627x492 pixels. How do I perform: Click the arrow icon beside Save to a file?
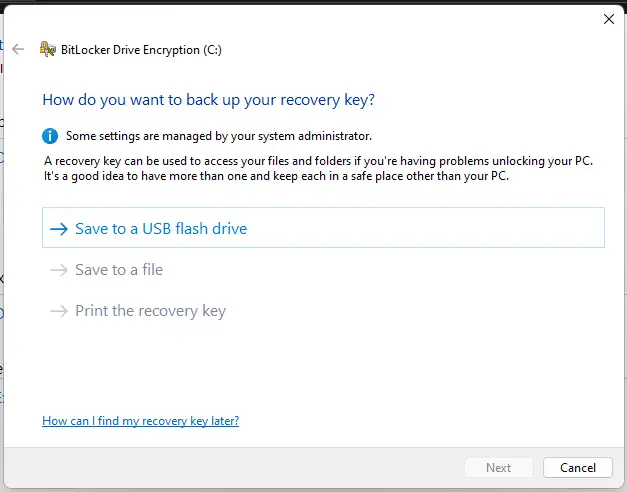coord(58,270)
